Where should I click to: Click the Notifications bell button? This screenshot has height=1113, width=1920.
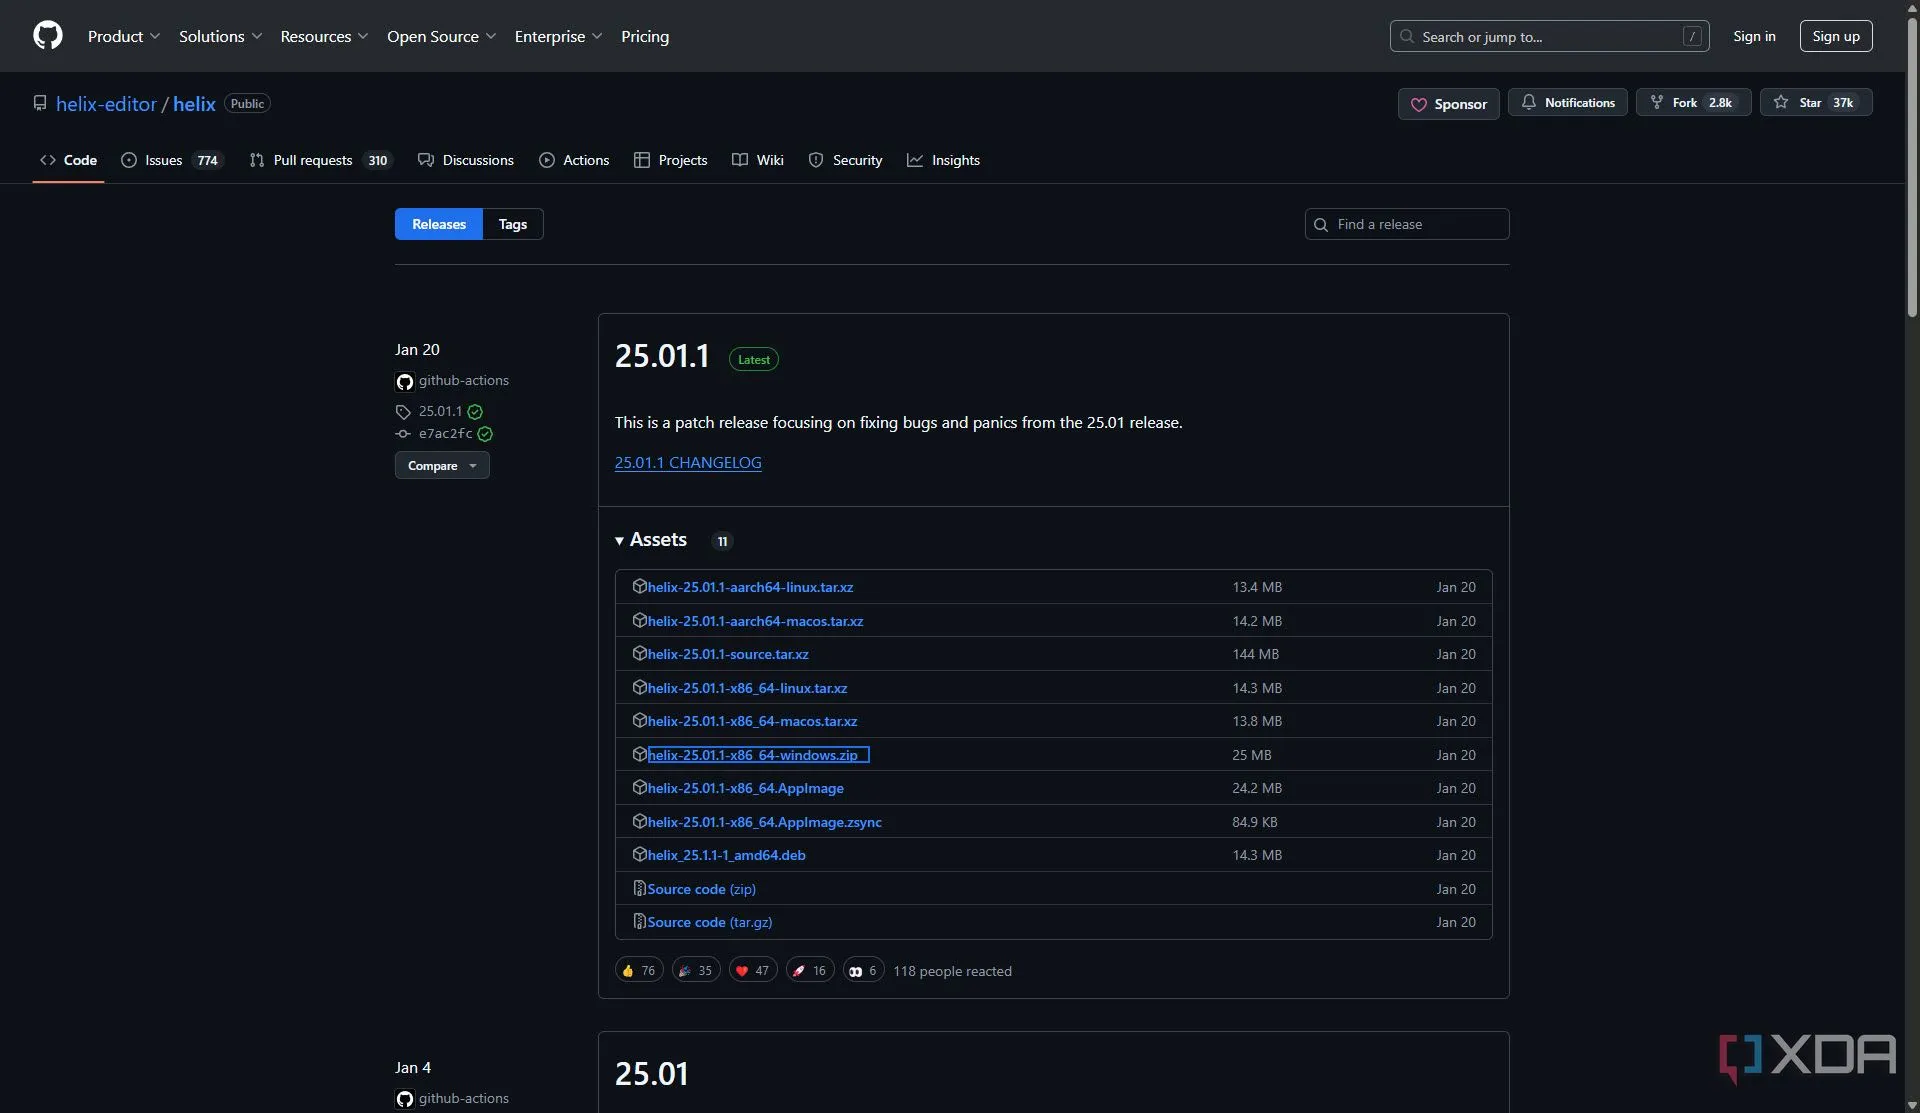tap(1567, 103)
